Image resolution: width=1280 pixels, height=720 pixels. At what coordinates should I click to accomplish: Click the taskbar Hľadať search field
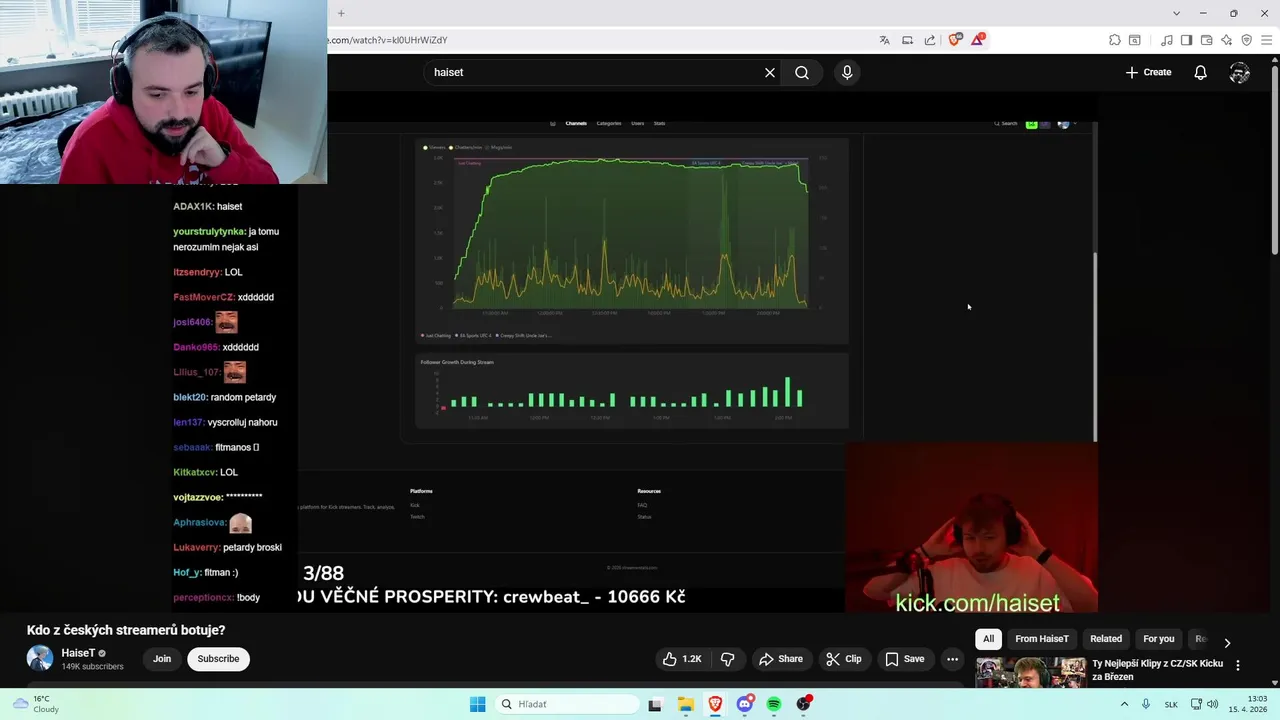click(568, 704)
